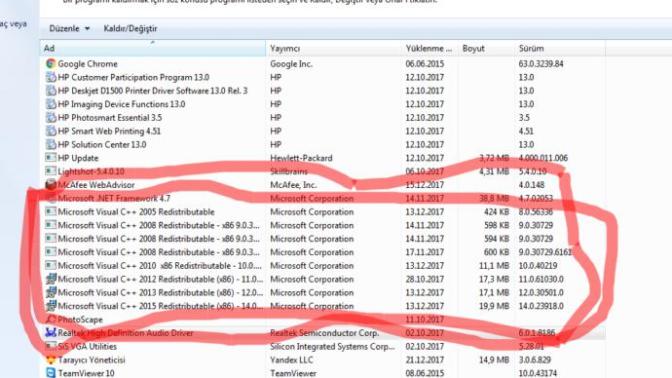
Task: Click HP Smart Web Printing icon
Action: [x=51, y=131]
